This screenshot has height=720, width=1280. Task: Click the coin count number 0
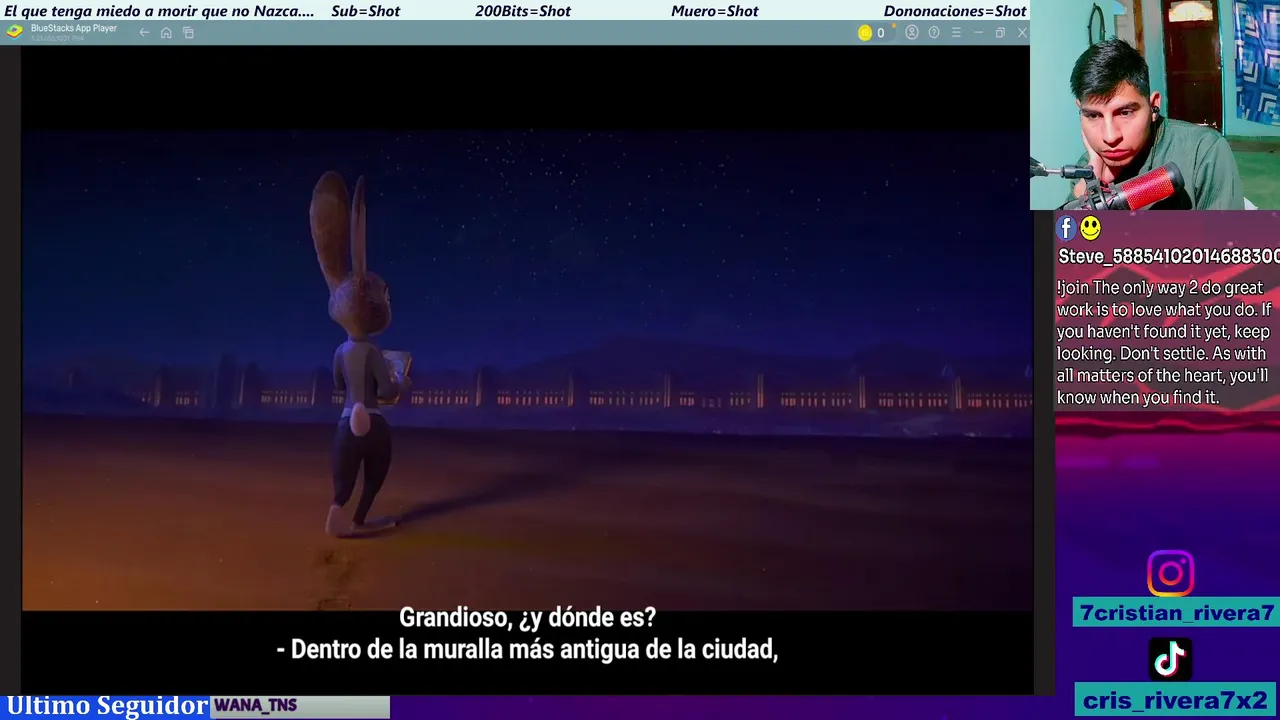880,33
